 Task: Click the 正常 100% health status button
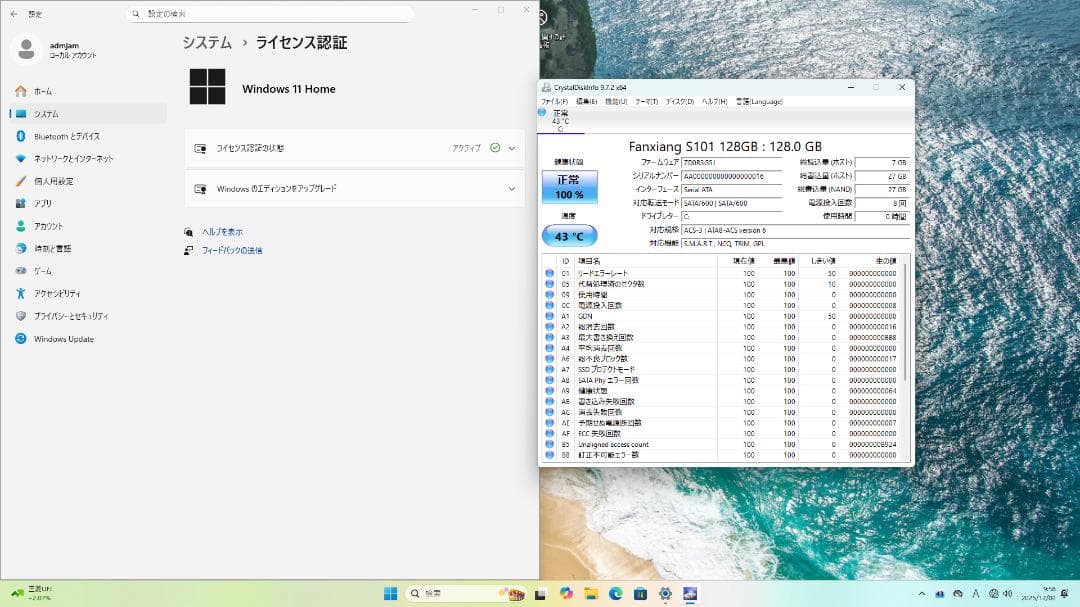click(x=569, y=187)
